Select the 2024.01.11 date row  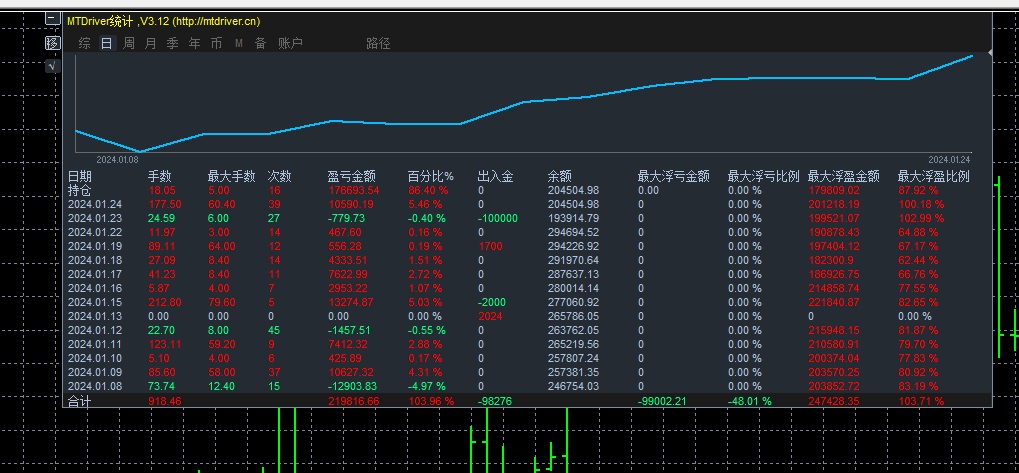click(x=95, y=344)
